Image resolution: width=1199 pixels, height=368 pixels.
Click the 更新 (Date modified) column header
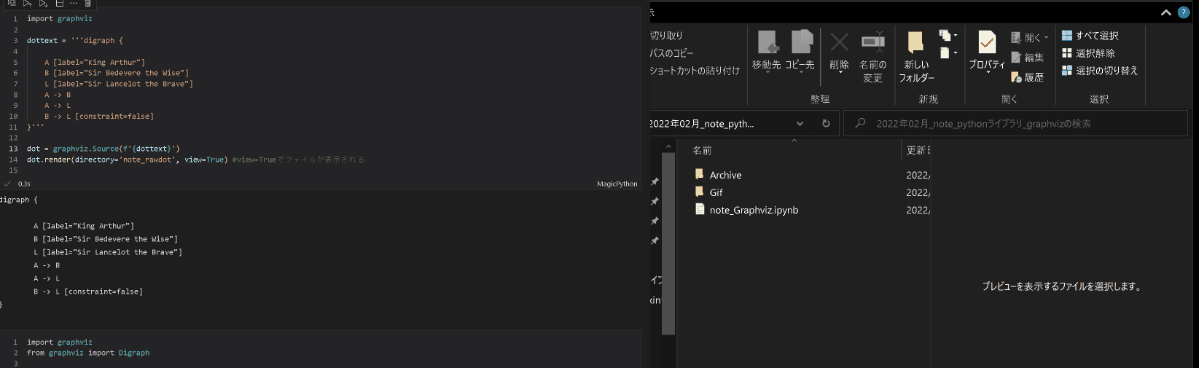point(917,151)
